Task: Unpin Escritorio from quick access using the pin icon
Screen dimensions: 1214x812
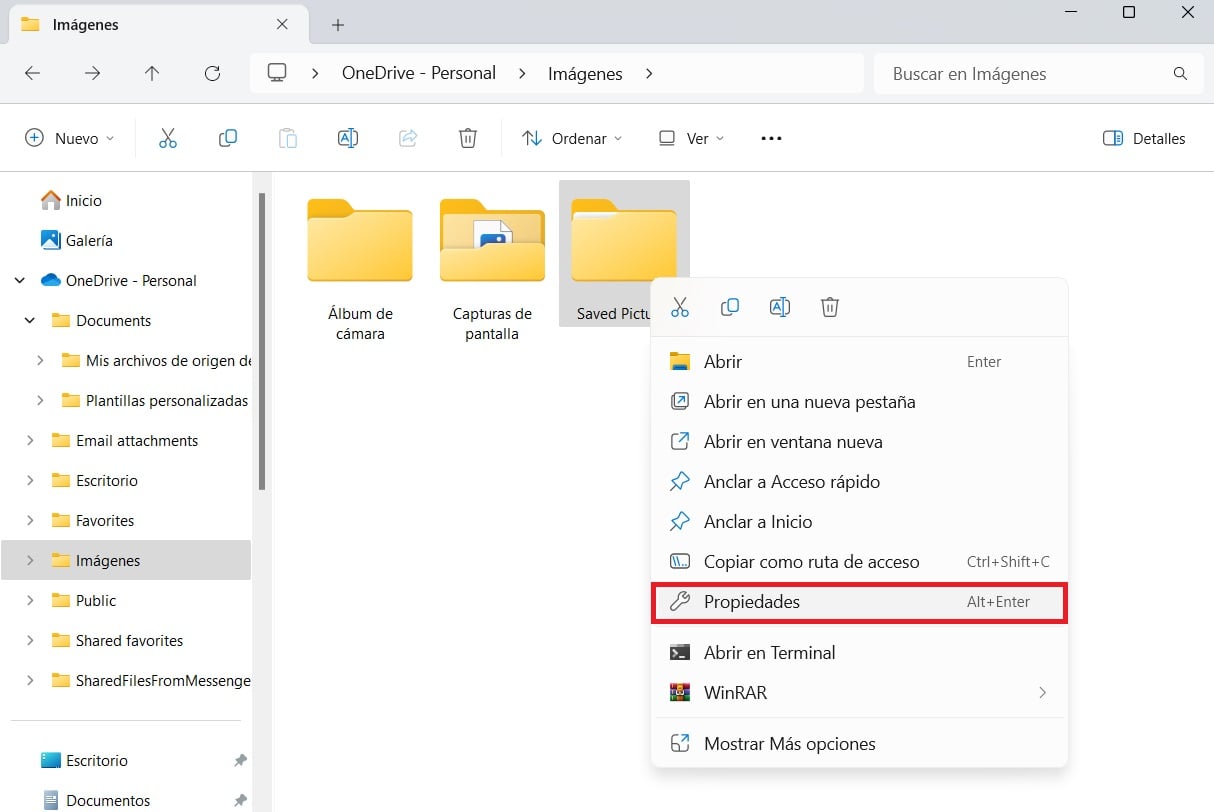Action: (x=240, y=761)
